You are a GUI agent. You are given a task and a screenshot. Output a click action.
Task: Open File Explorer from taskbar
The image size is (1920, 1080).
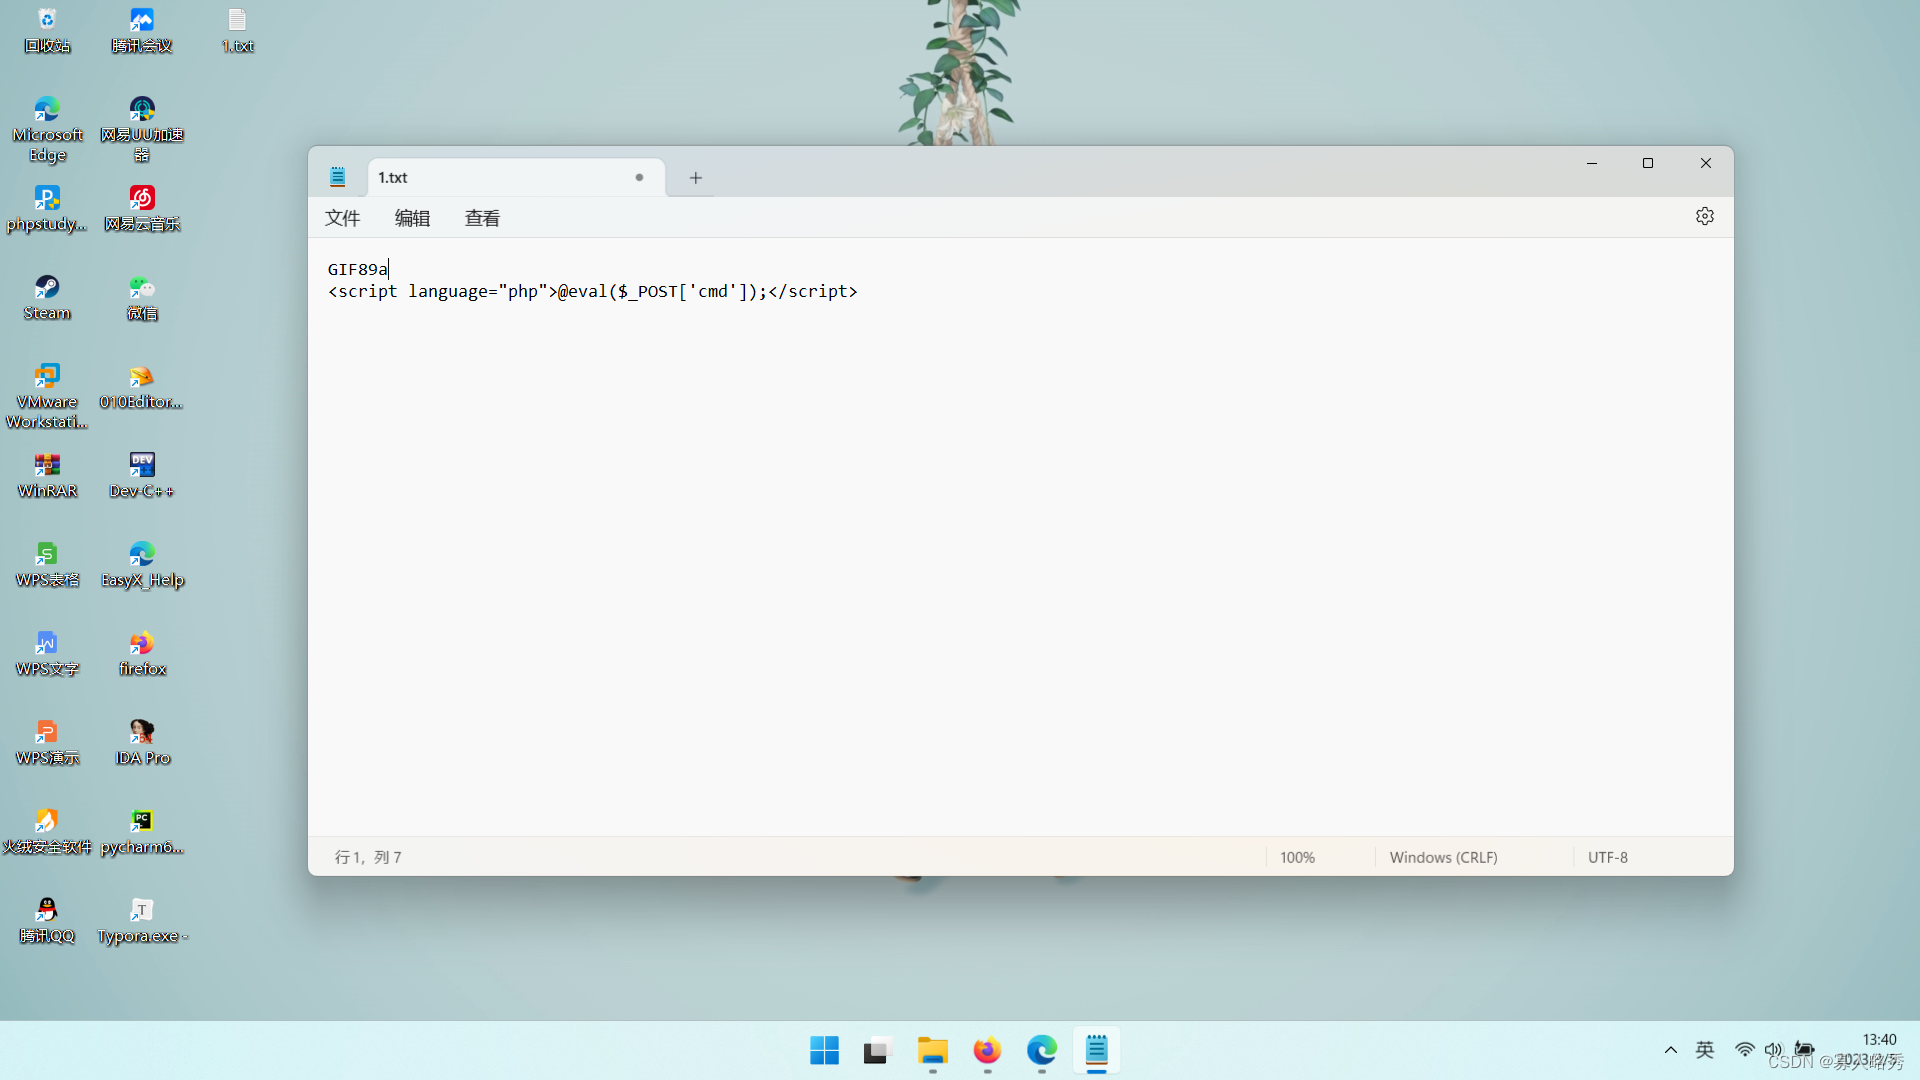click(932, 1050)
